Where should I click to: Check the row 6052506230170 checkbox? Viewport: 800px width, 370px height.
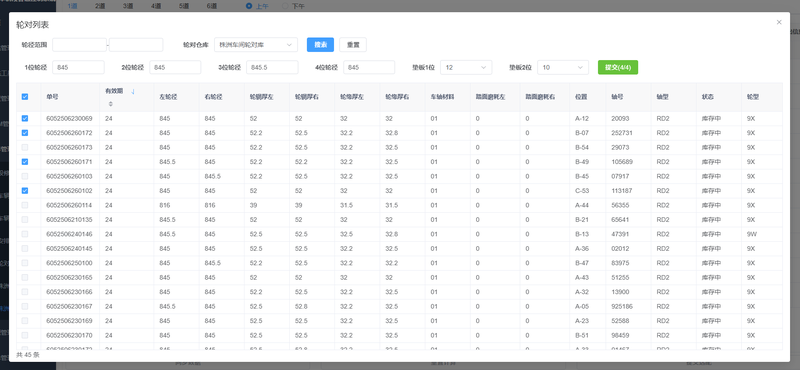(25, 335)
